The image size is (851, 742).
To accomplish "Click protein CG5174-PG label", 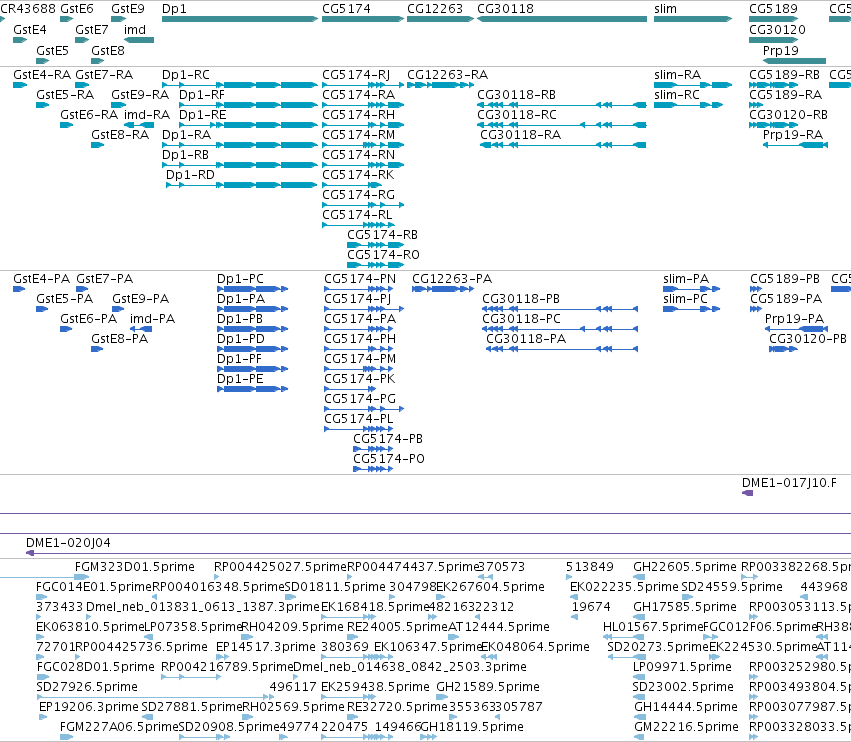I will [x=360, y=399].
